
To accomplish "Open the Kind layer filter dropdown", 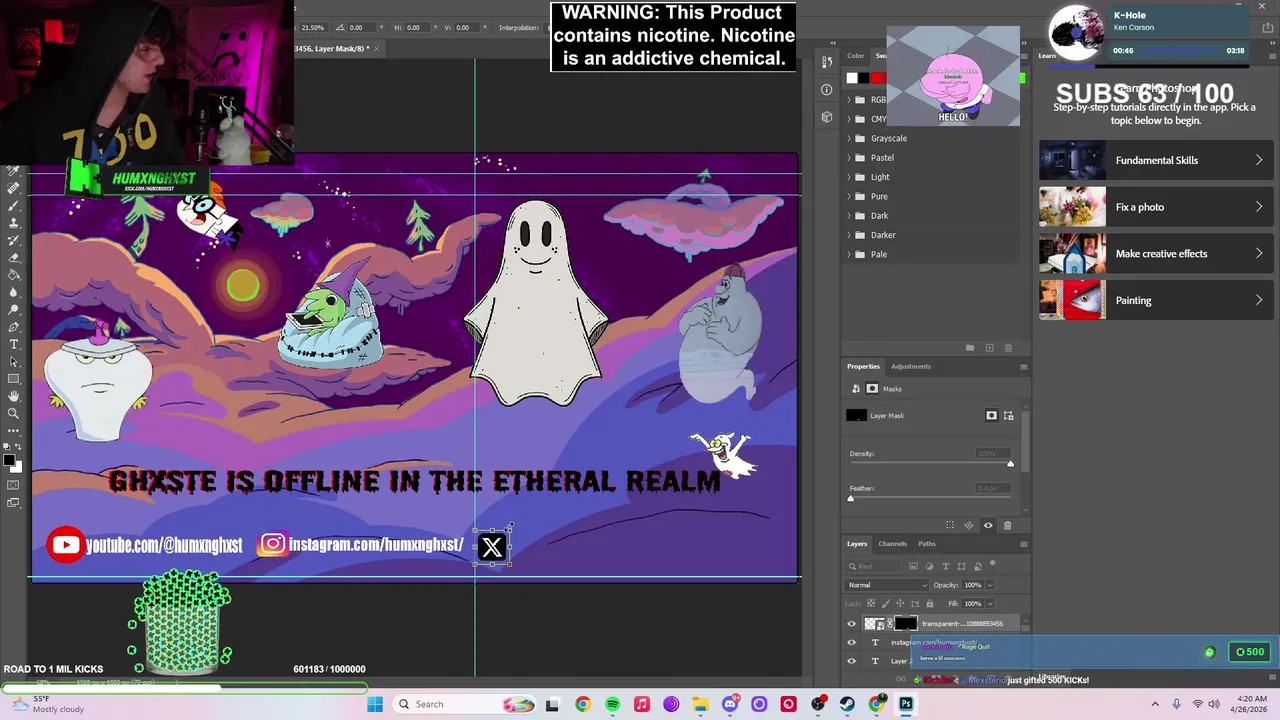I will coord(873,566).
